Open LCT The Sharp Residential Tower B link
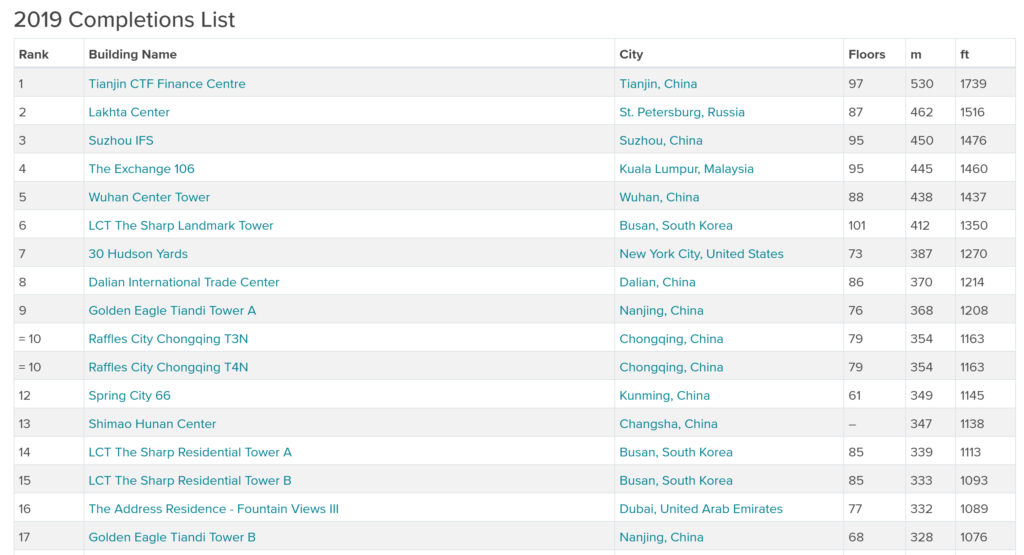The image size is (1024, 555). (x=190, y=481)
